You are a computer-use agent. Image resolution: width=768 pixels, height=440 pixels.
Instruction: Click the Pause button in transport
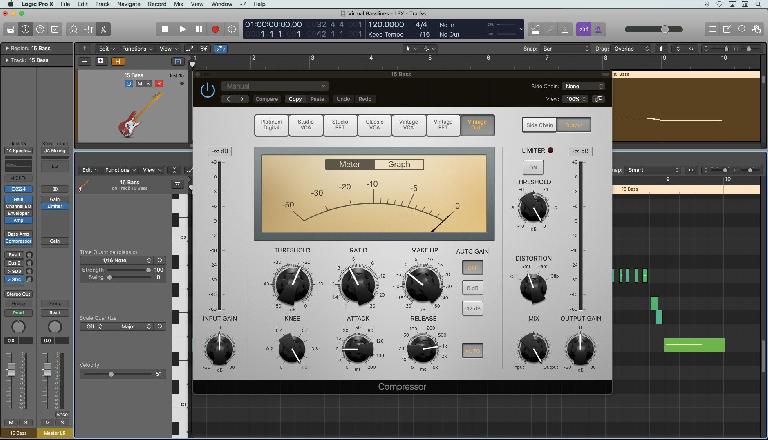click(199, 29)
